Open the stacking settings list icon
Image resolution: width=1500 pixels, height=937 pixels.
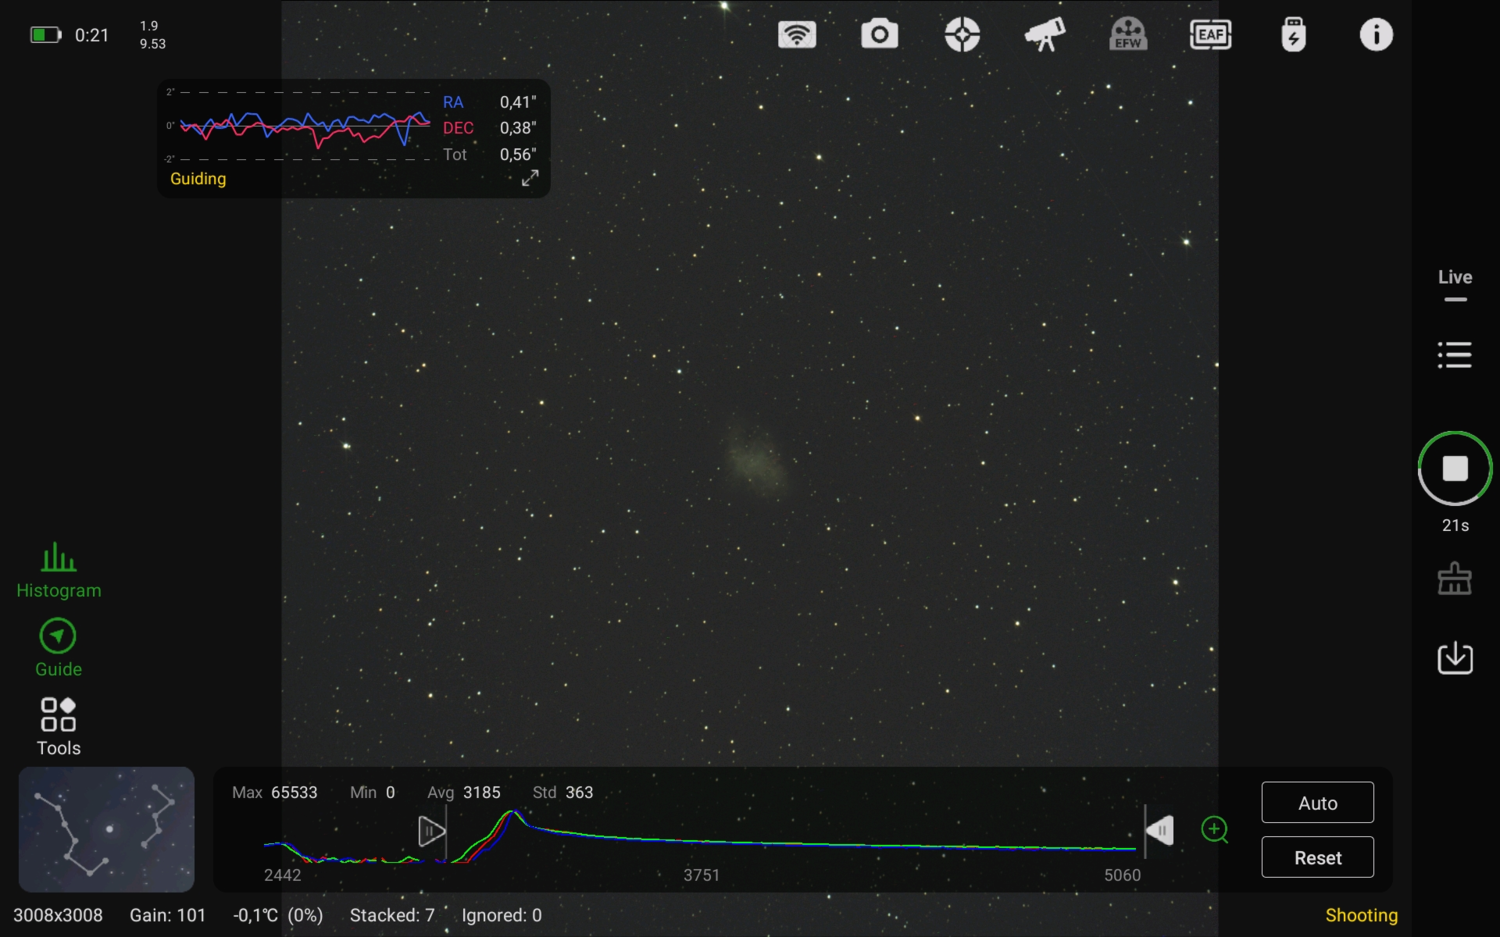click(1455, 355)
